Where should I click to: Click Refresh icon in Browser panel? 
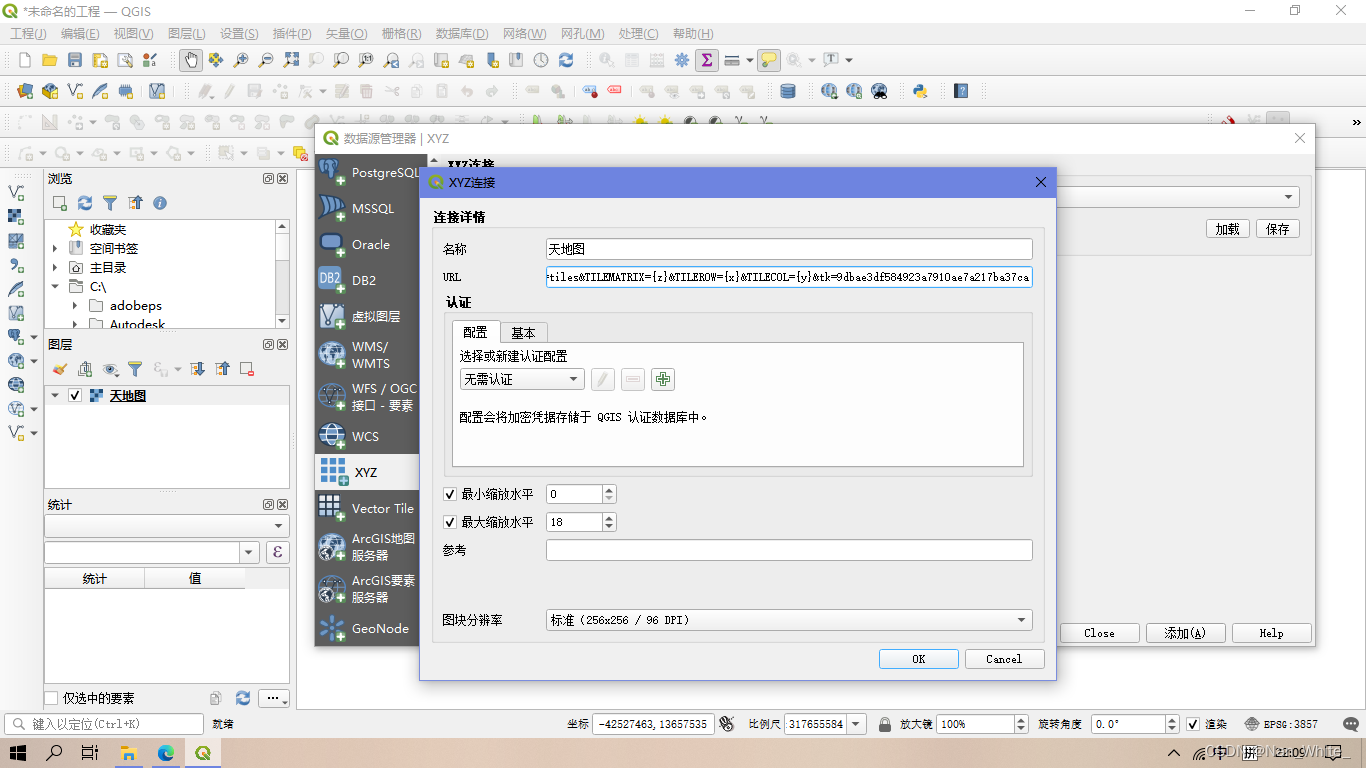point(85,203)
